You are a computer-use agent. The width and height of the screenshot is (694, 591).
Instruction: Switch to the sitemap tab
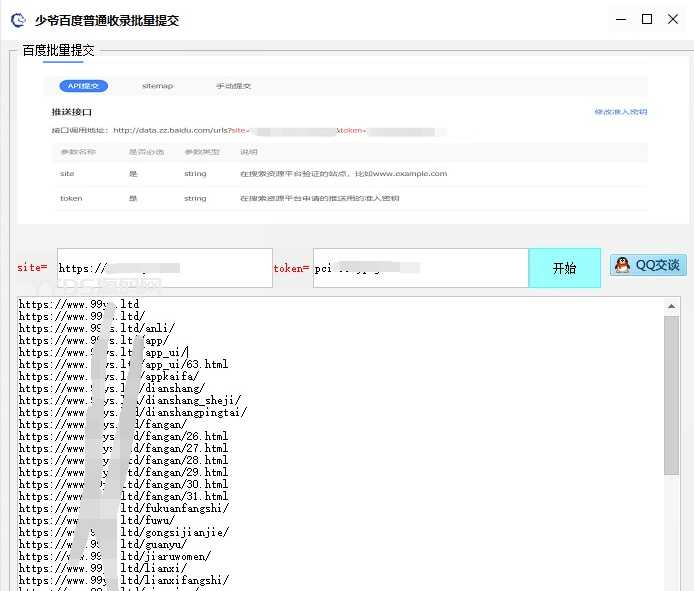pyautogui.click(x=157, y=86)
